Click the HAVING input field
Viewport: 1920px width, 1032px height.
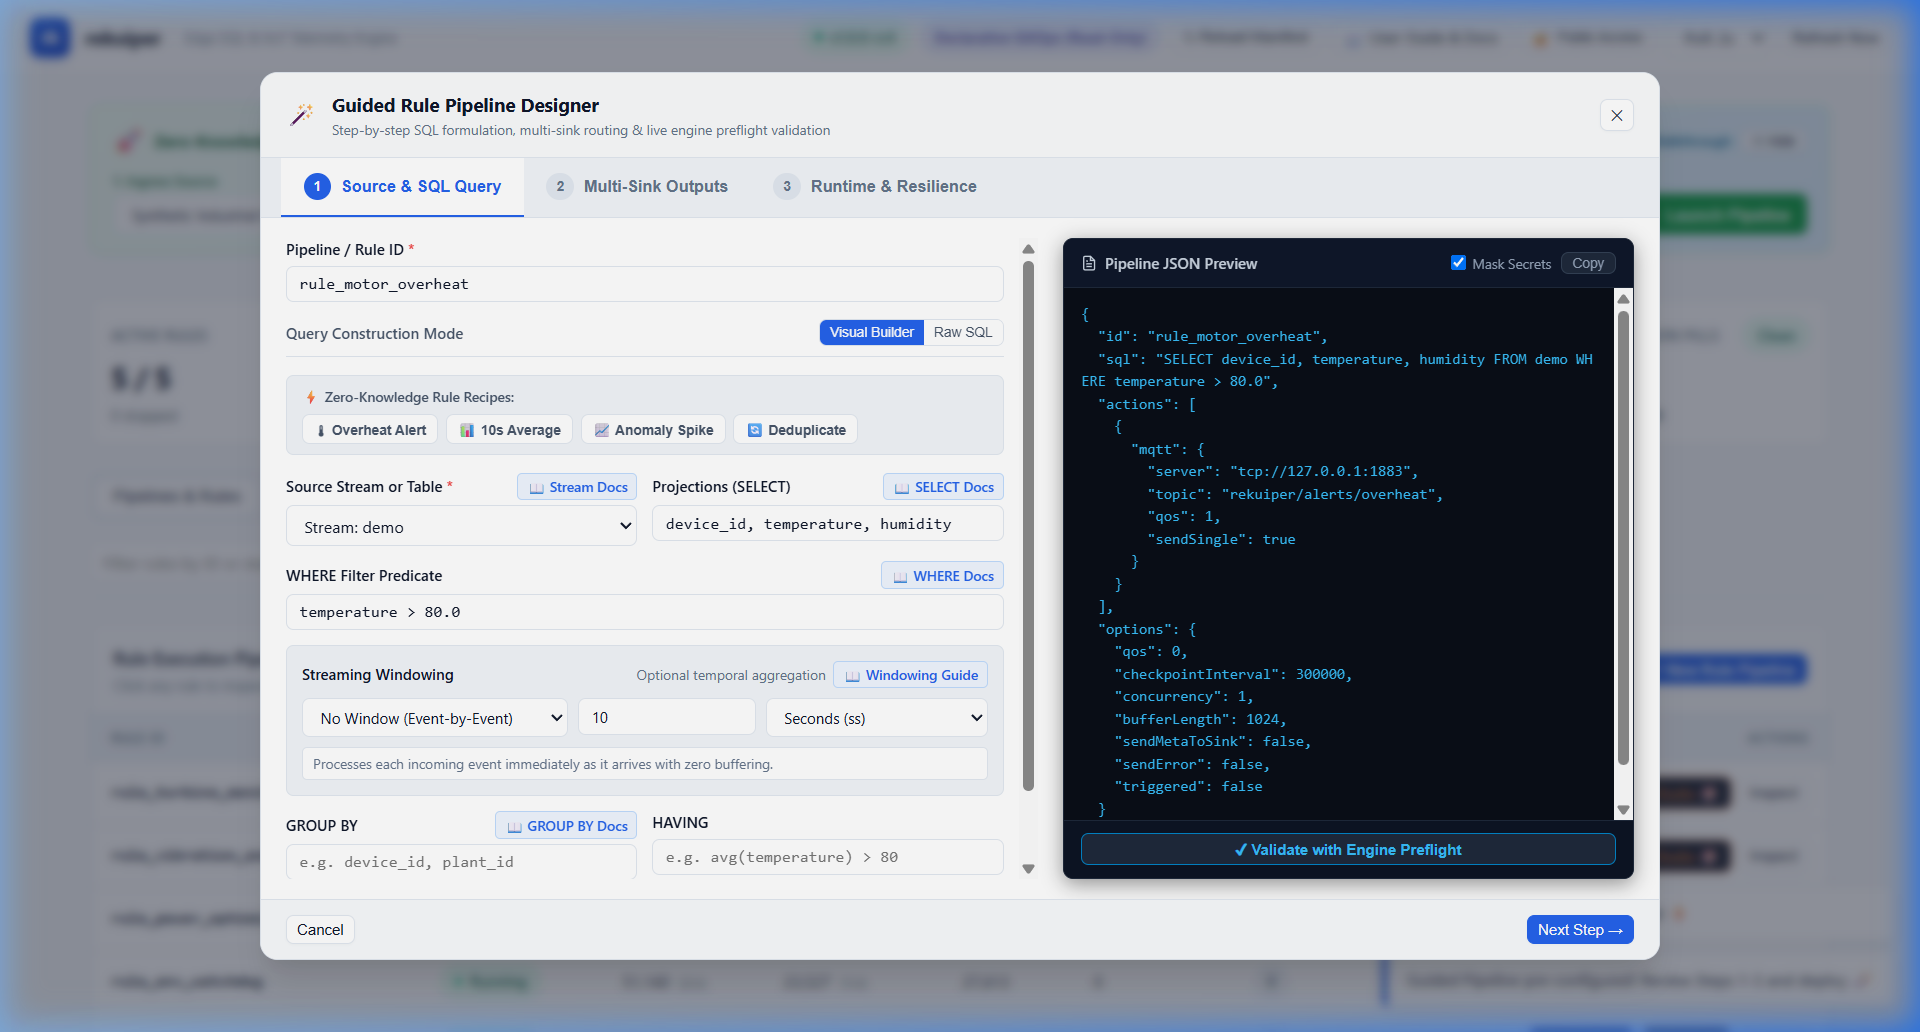click(x=828, y=857)
